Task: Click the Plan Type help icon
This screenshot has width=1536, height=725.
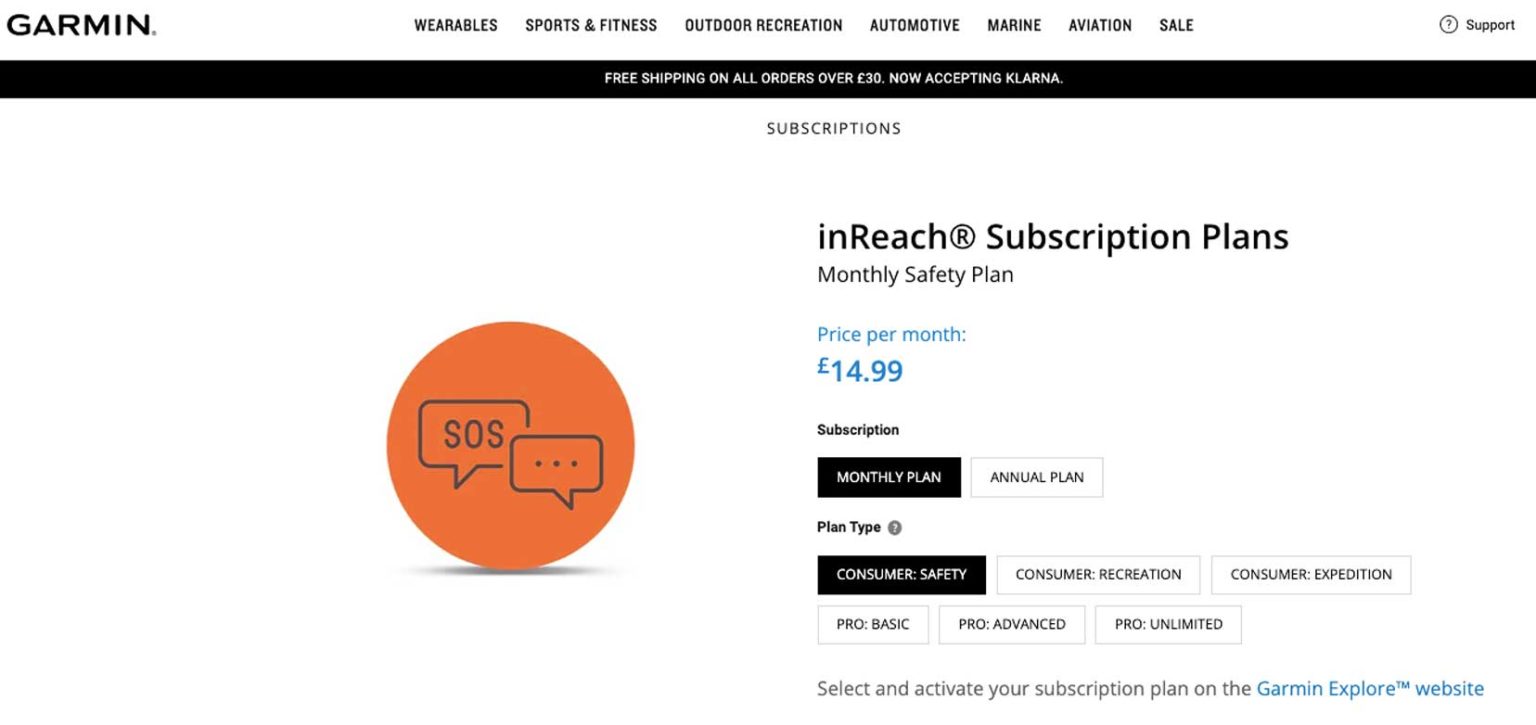Action: click(x=895, y=528)
